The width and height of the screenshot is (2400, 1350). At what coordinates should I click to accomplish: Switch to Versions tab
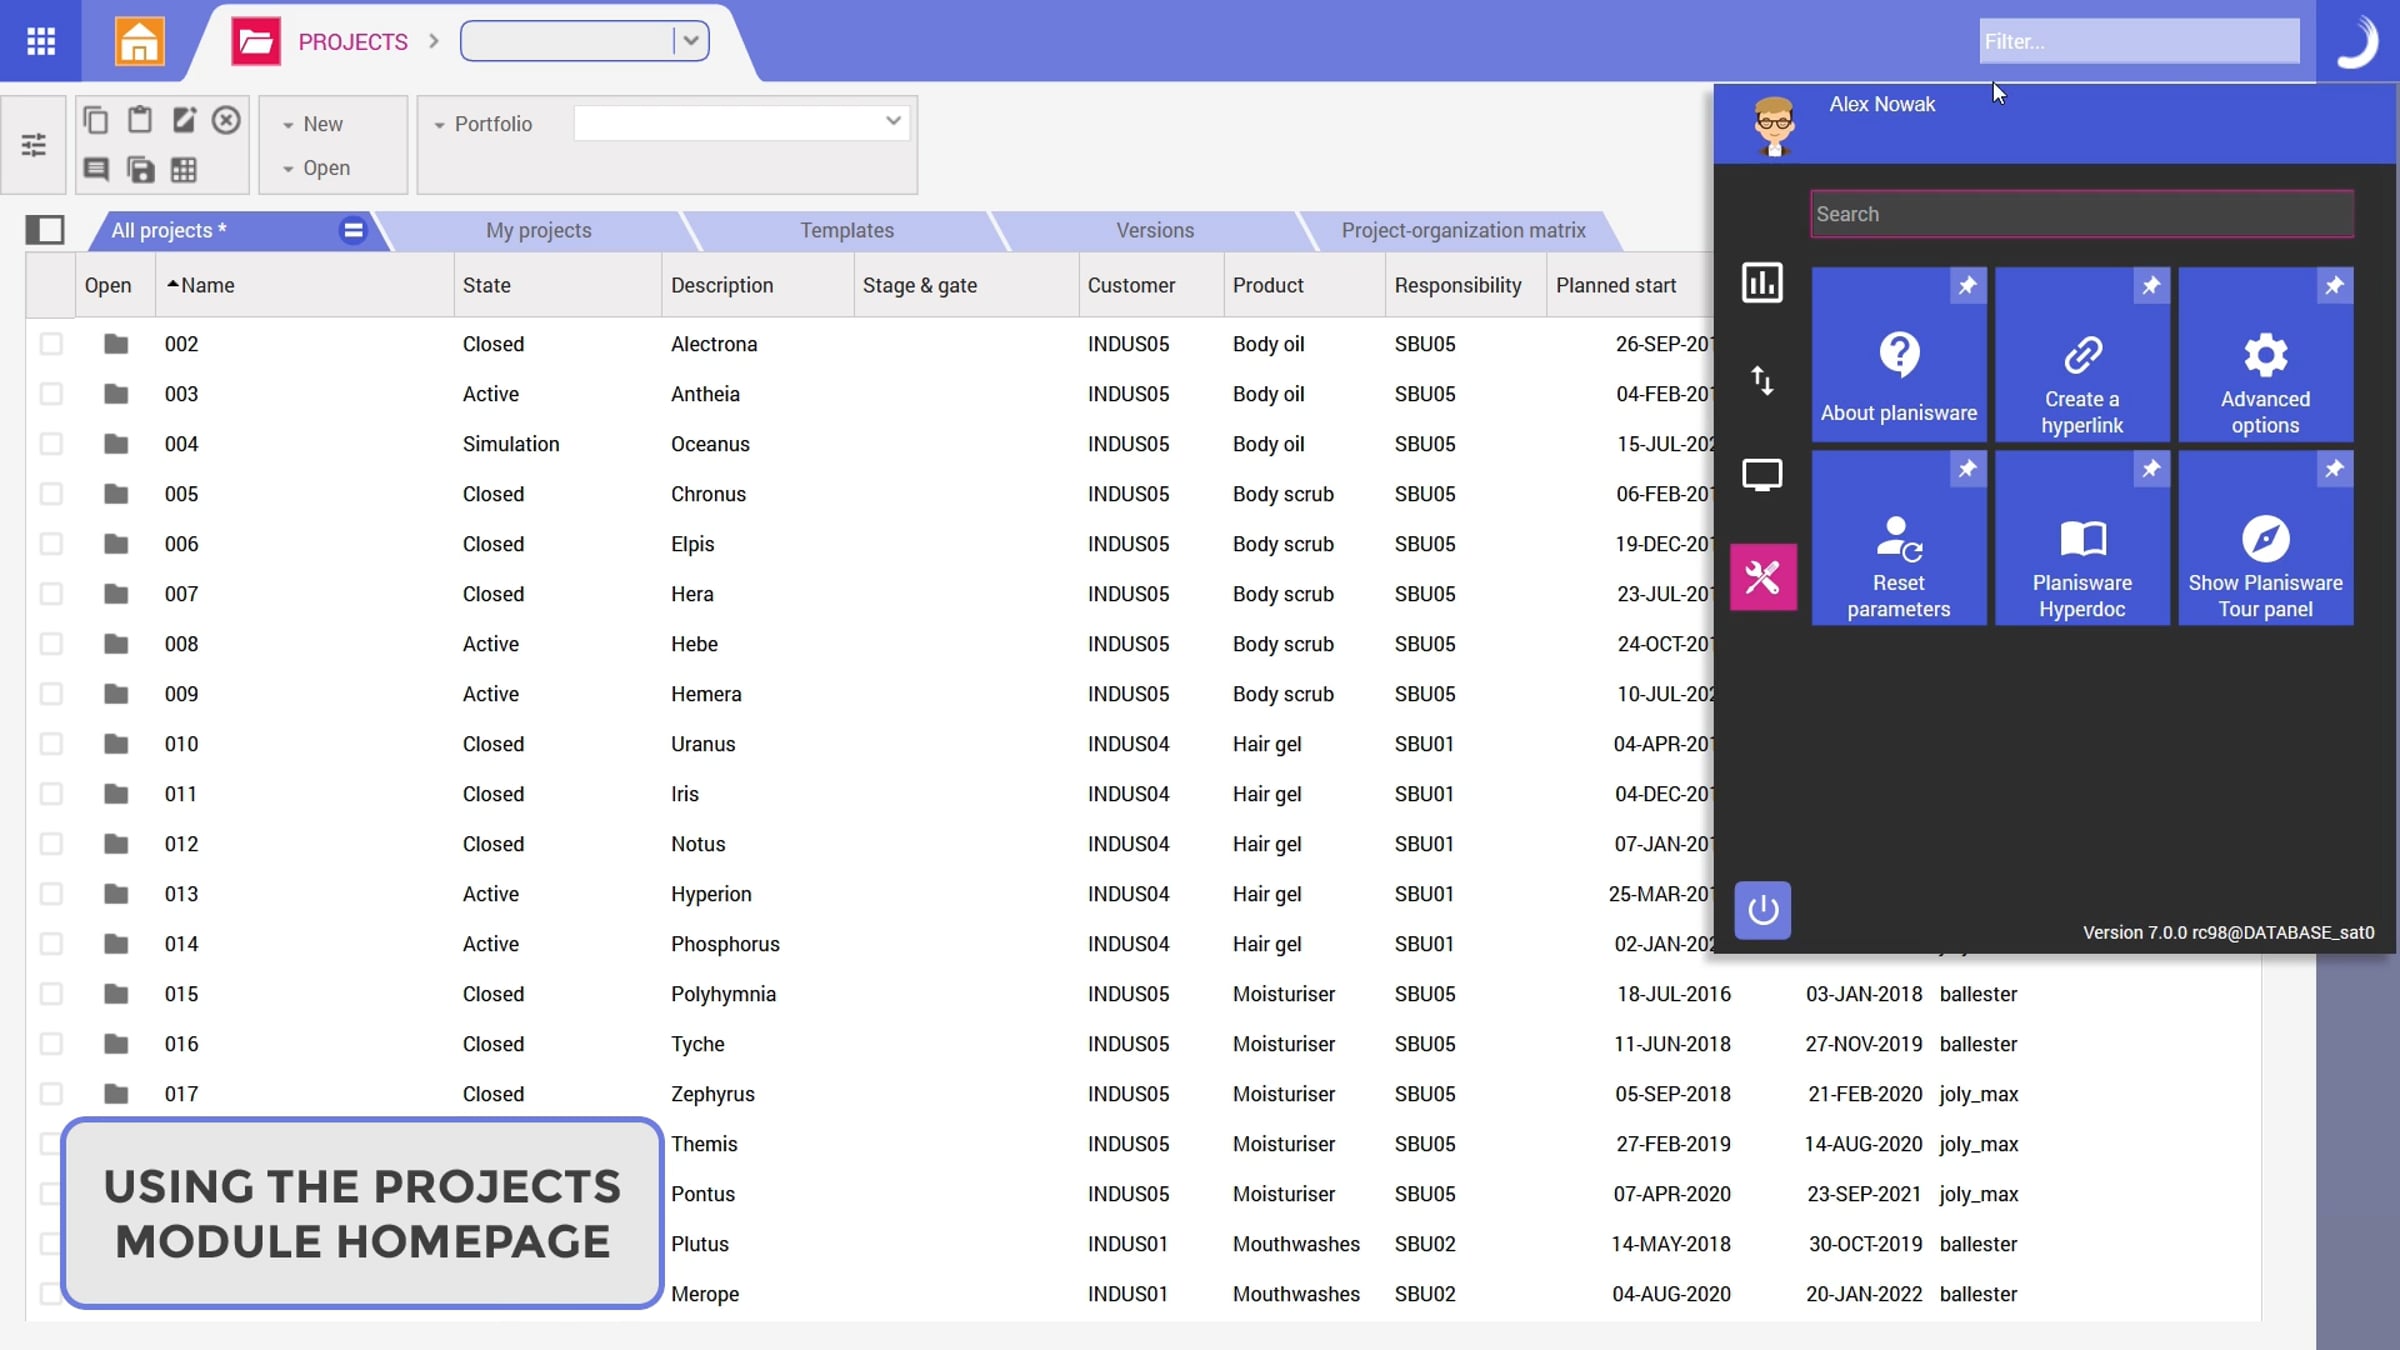point(1155,231)
